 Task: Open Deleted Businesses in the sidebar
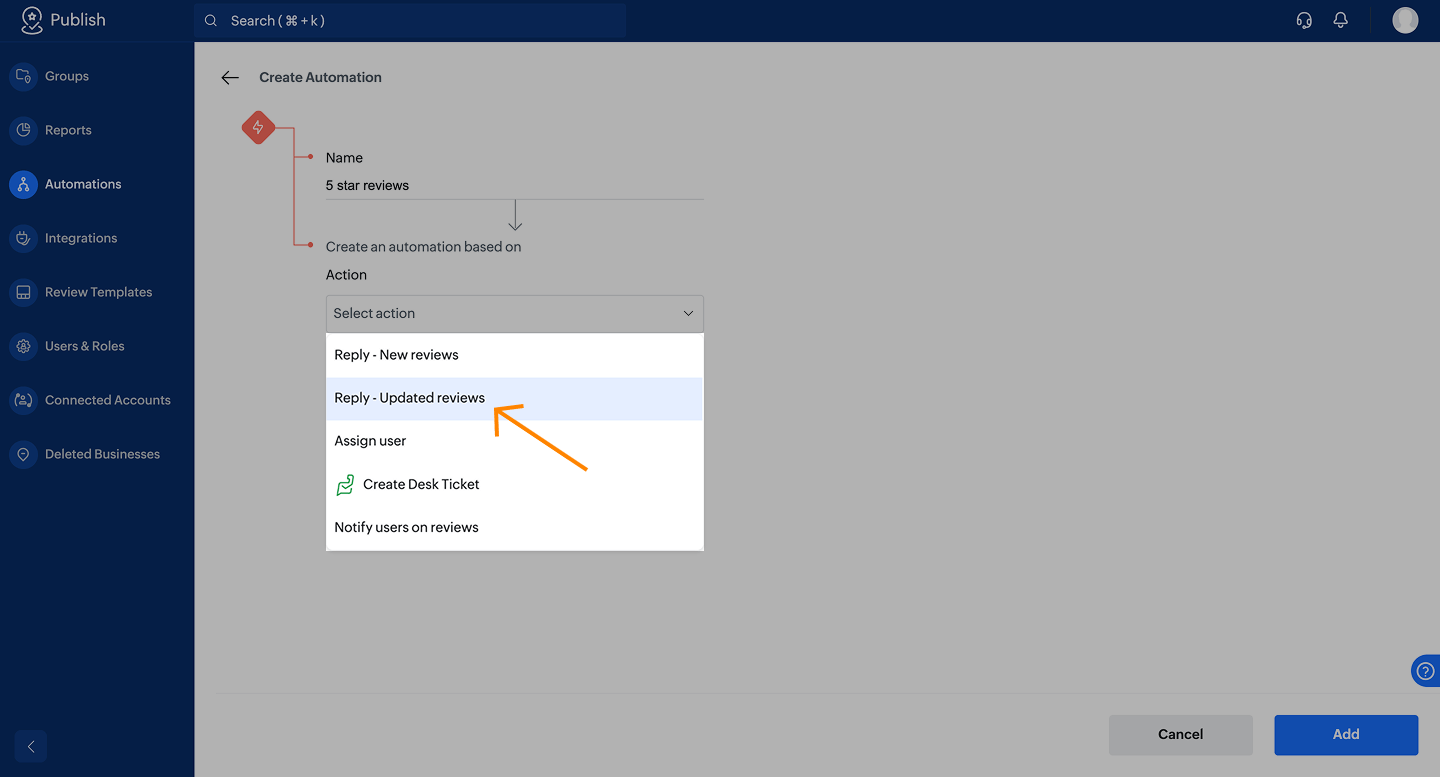[97, 454]
